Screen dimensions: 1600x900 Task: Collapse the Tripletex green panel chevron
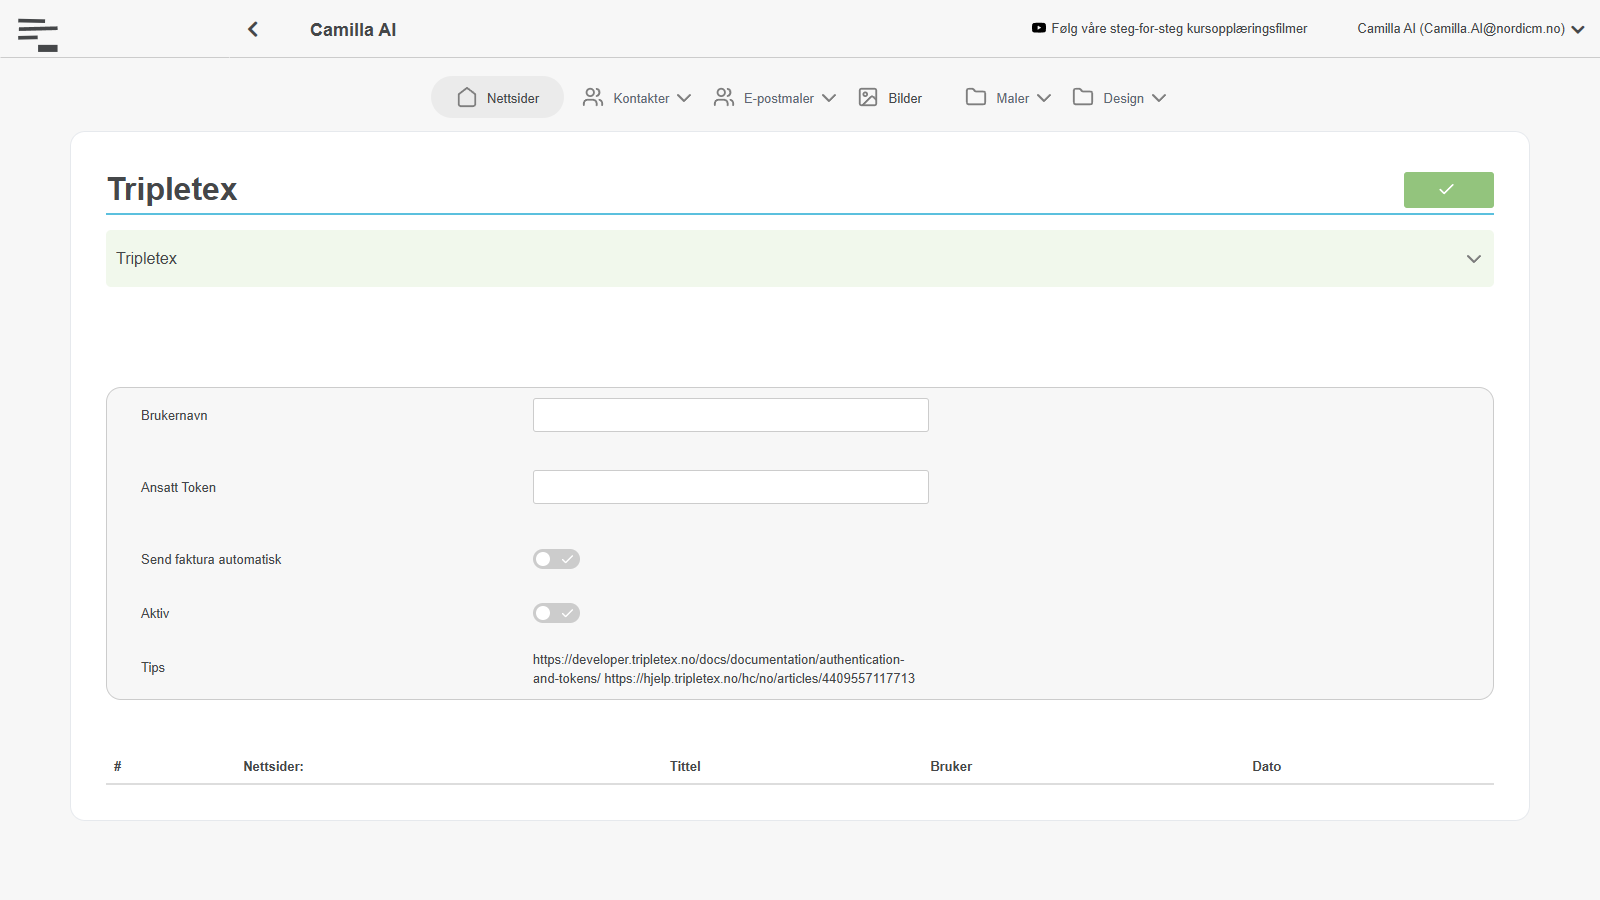(x=1473, y=259)
